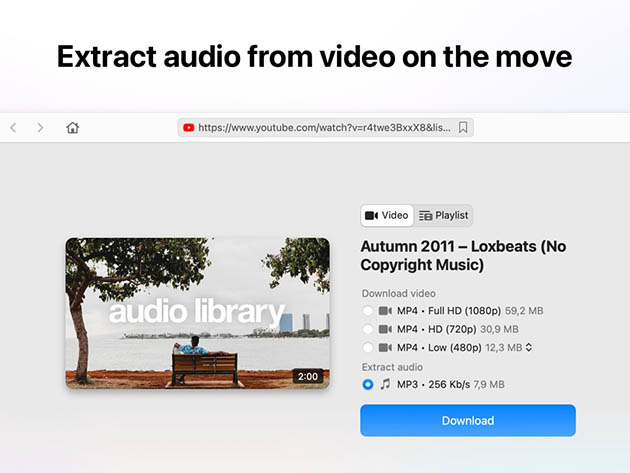Open the home page icon
Screen dimensions: 630x473
72,128
